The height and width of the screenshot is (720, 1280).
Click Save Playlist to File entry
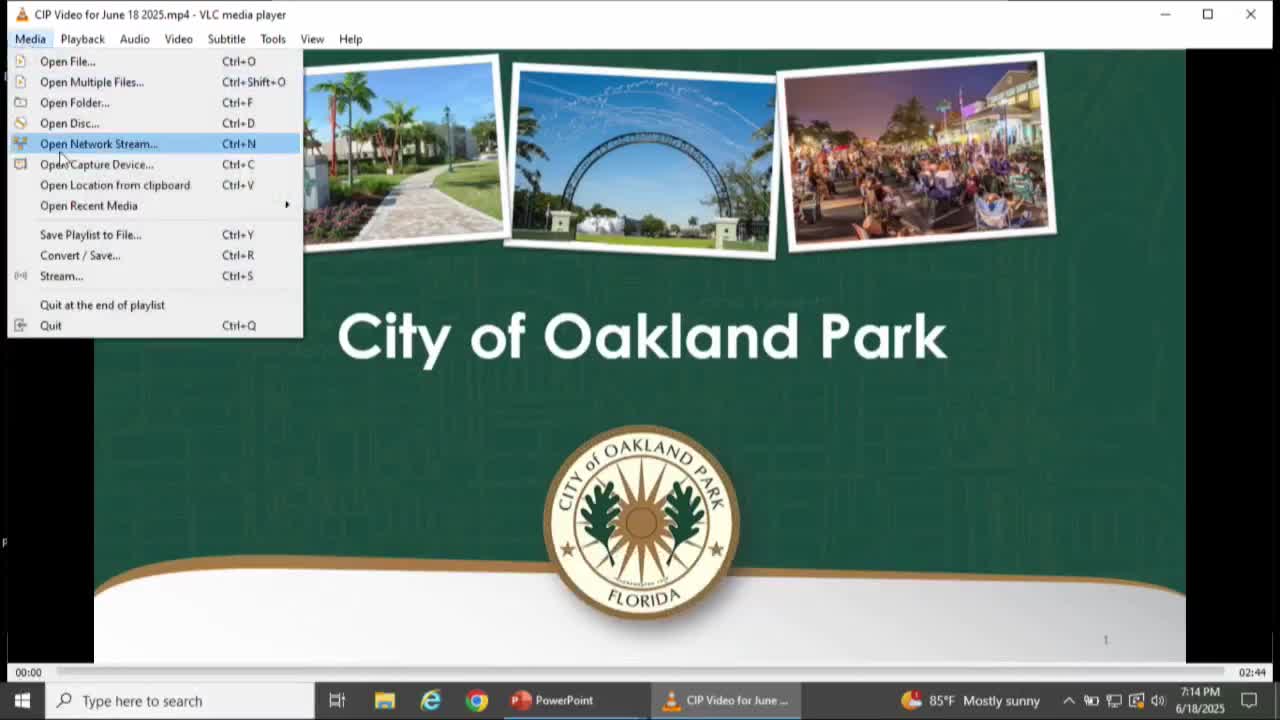pyautogui.click(x=90, y=235)
